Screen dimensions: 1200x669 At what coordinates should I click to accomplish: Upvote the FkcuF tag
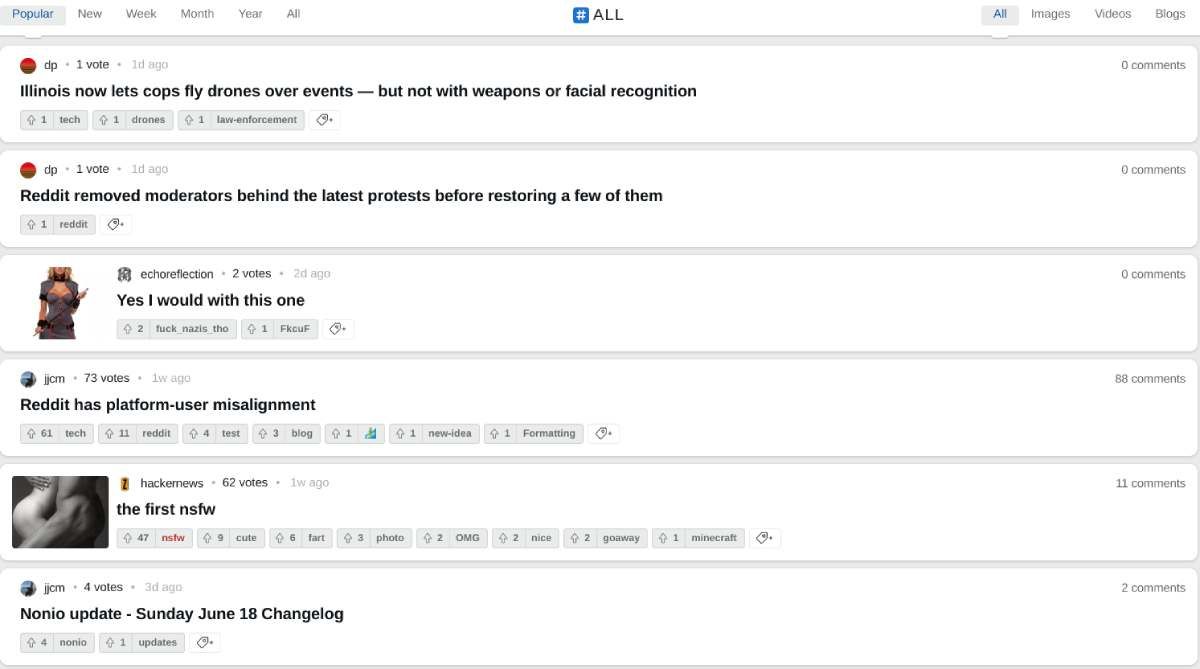pos(257,329)
